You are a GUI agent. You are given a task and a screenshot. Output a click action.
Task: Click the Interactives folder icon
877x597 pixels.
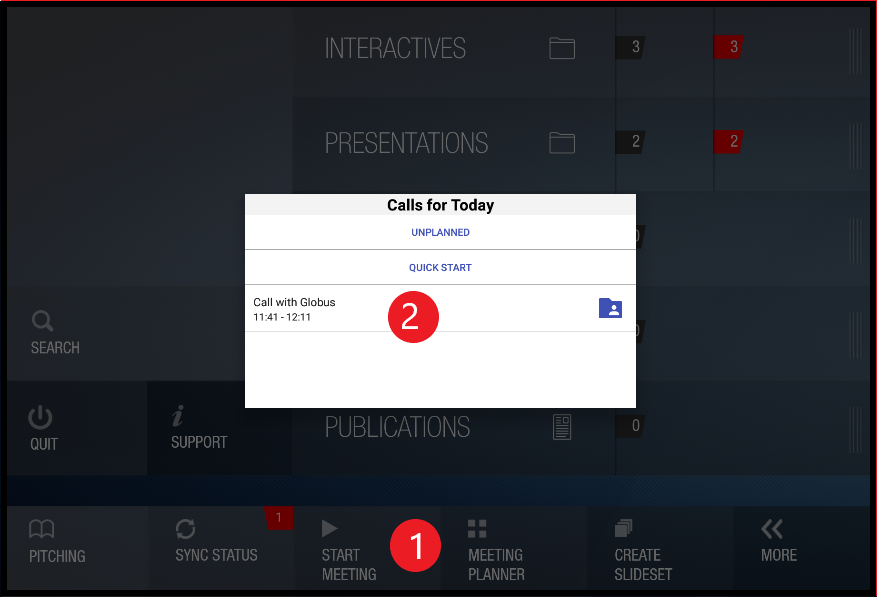click(561, 47)
